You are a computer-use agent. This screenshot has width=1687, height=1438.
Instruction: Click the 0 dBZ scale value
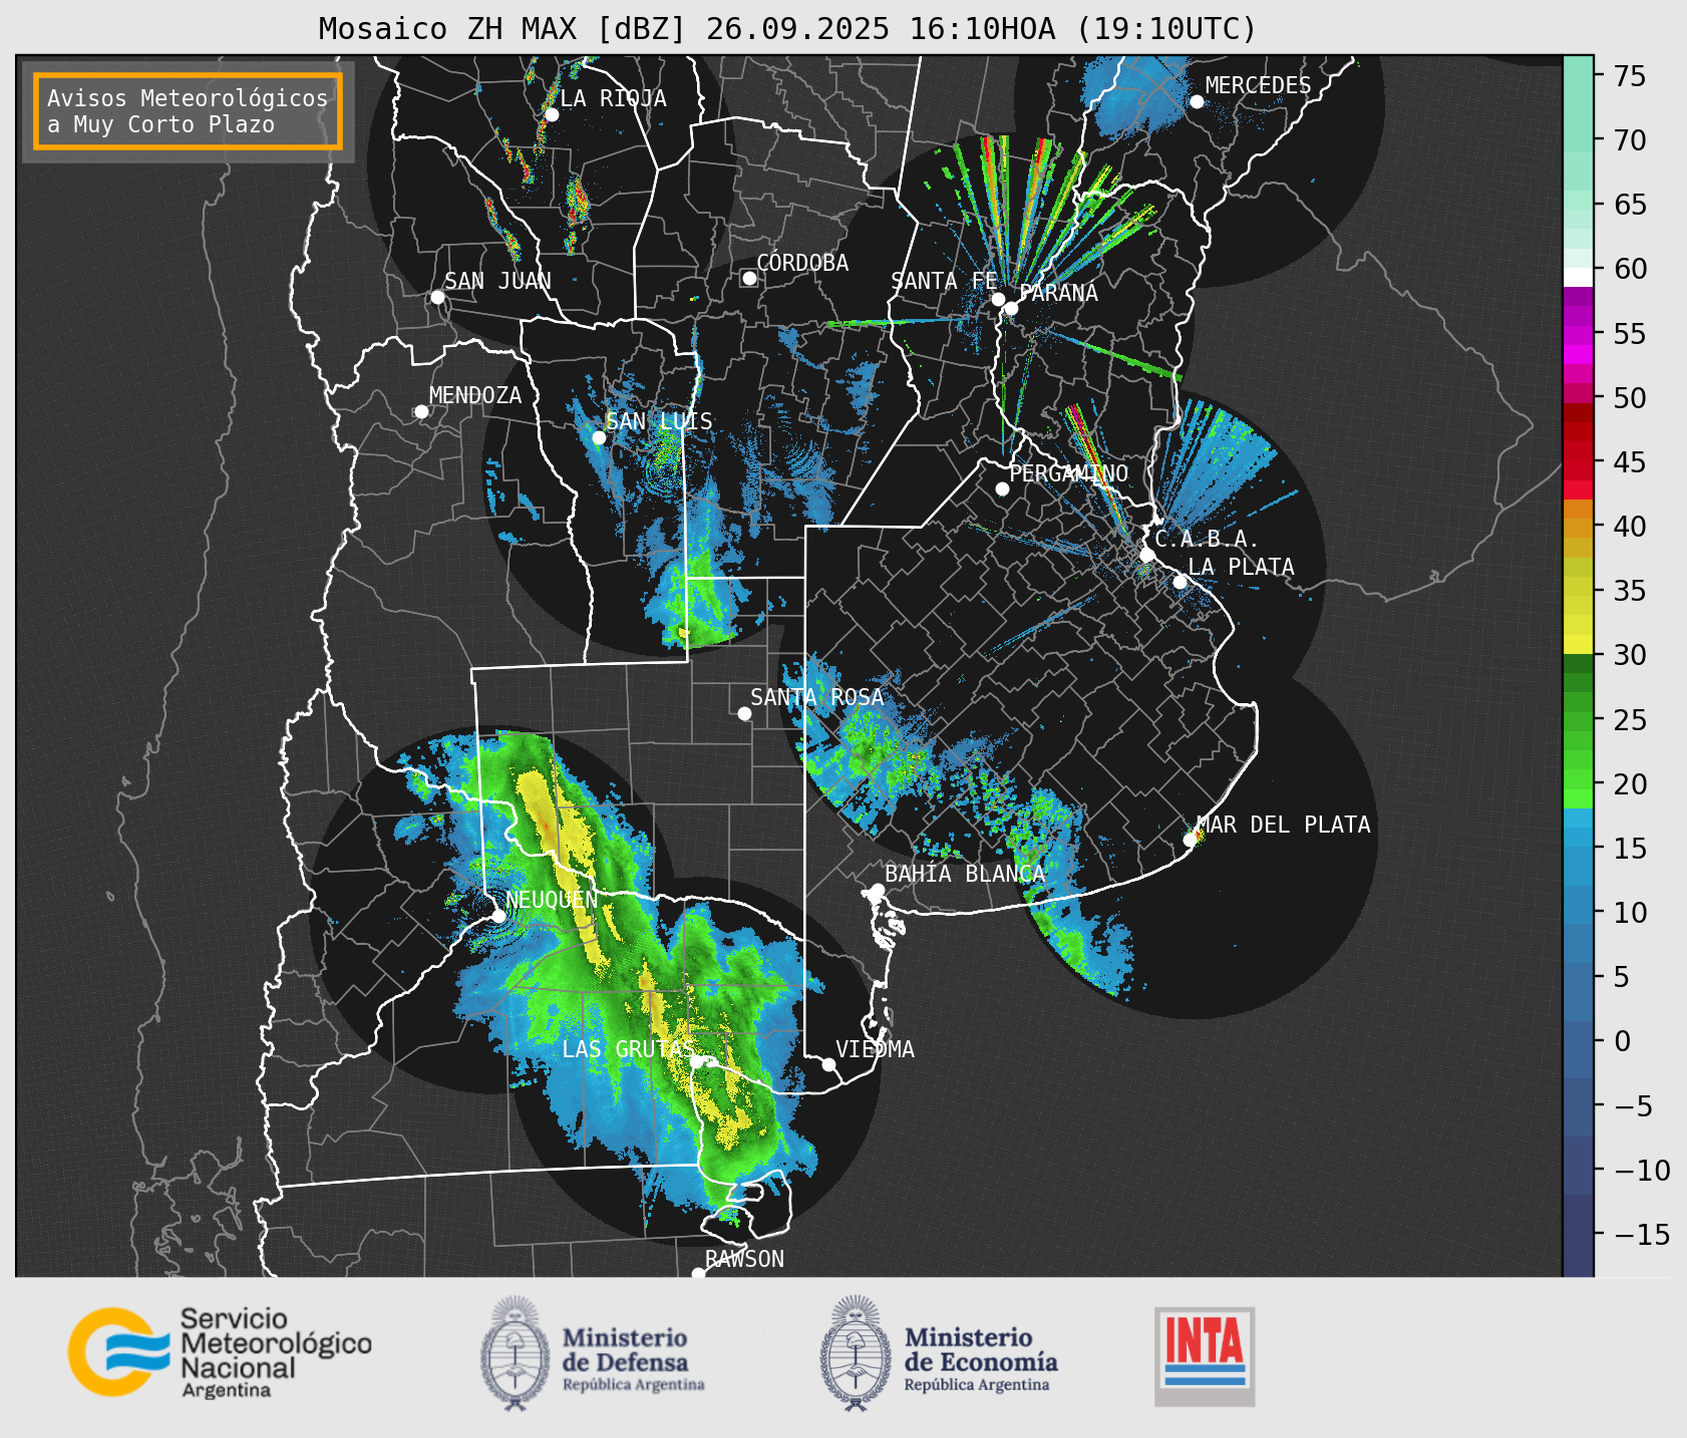(x=1622, y=1041)
